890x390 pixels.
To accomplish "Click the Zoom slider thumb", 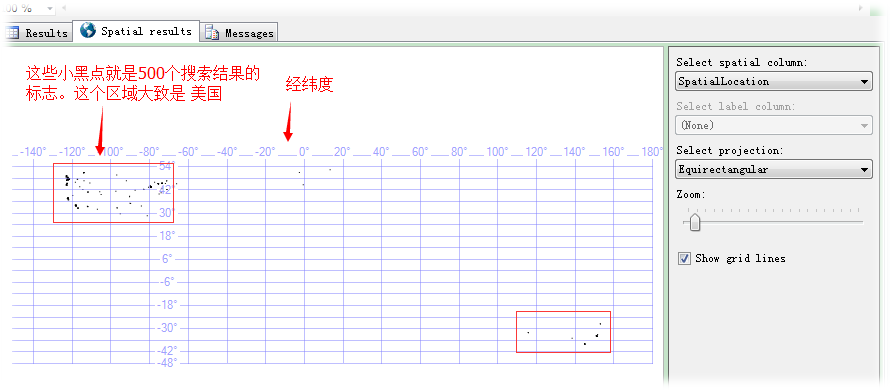I will [694, 221].
